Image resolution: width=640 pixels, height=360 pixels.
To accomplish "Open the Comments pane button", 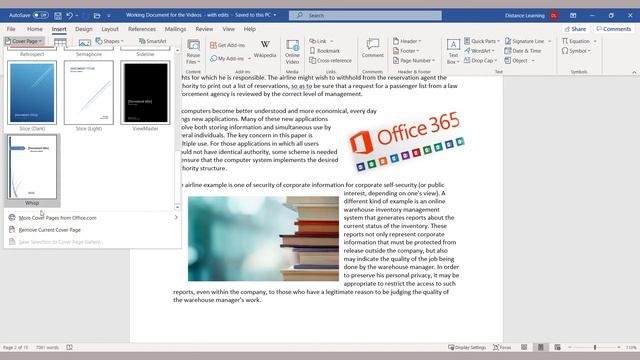I will (613, 29).
